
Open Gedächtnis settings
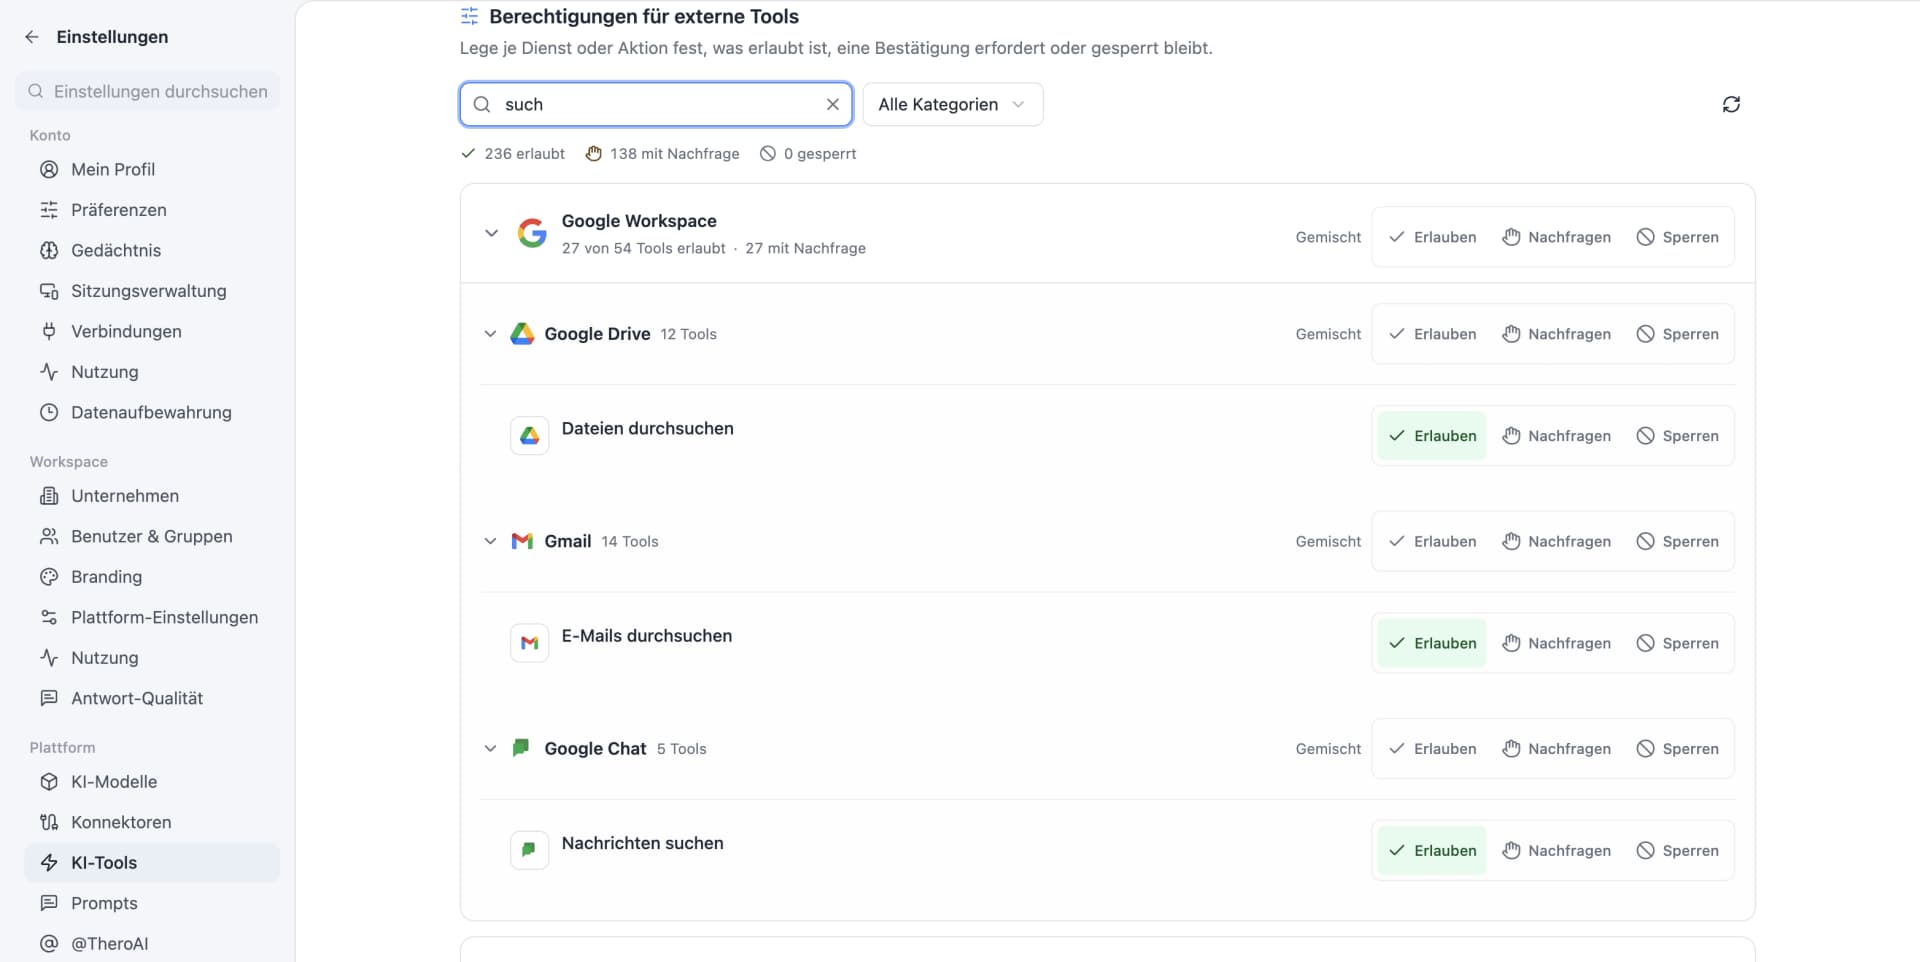click(152, 250)
